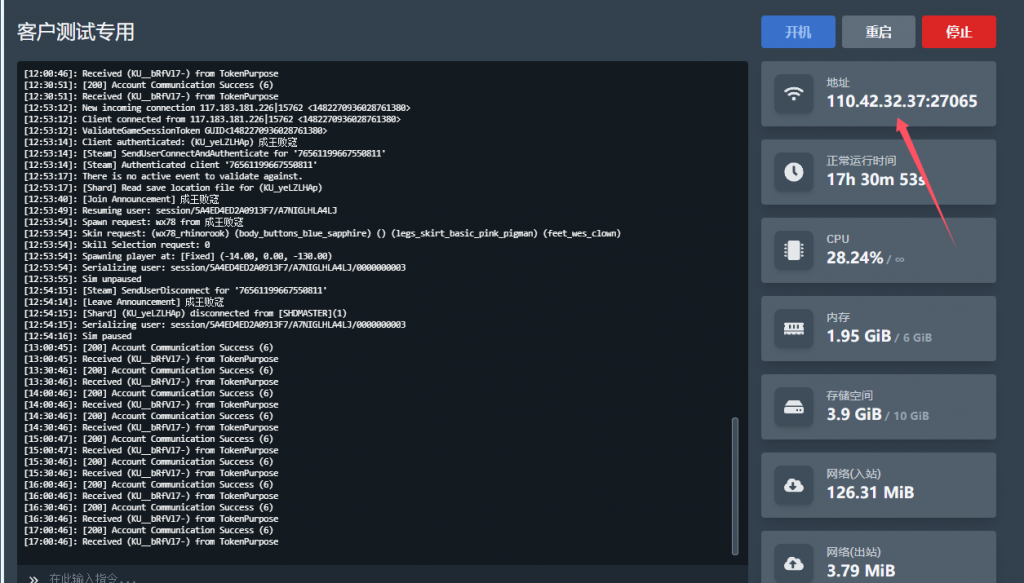Click the double-chevron console prompt icon
This screenshot has height=583, width=1024.
(x=33, y=577)
